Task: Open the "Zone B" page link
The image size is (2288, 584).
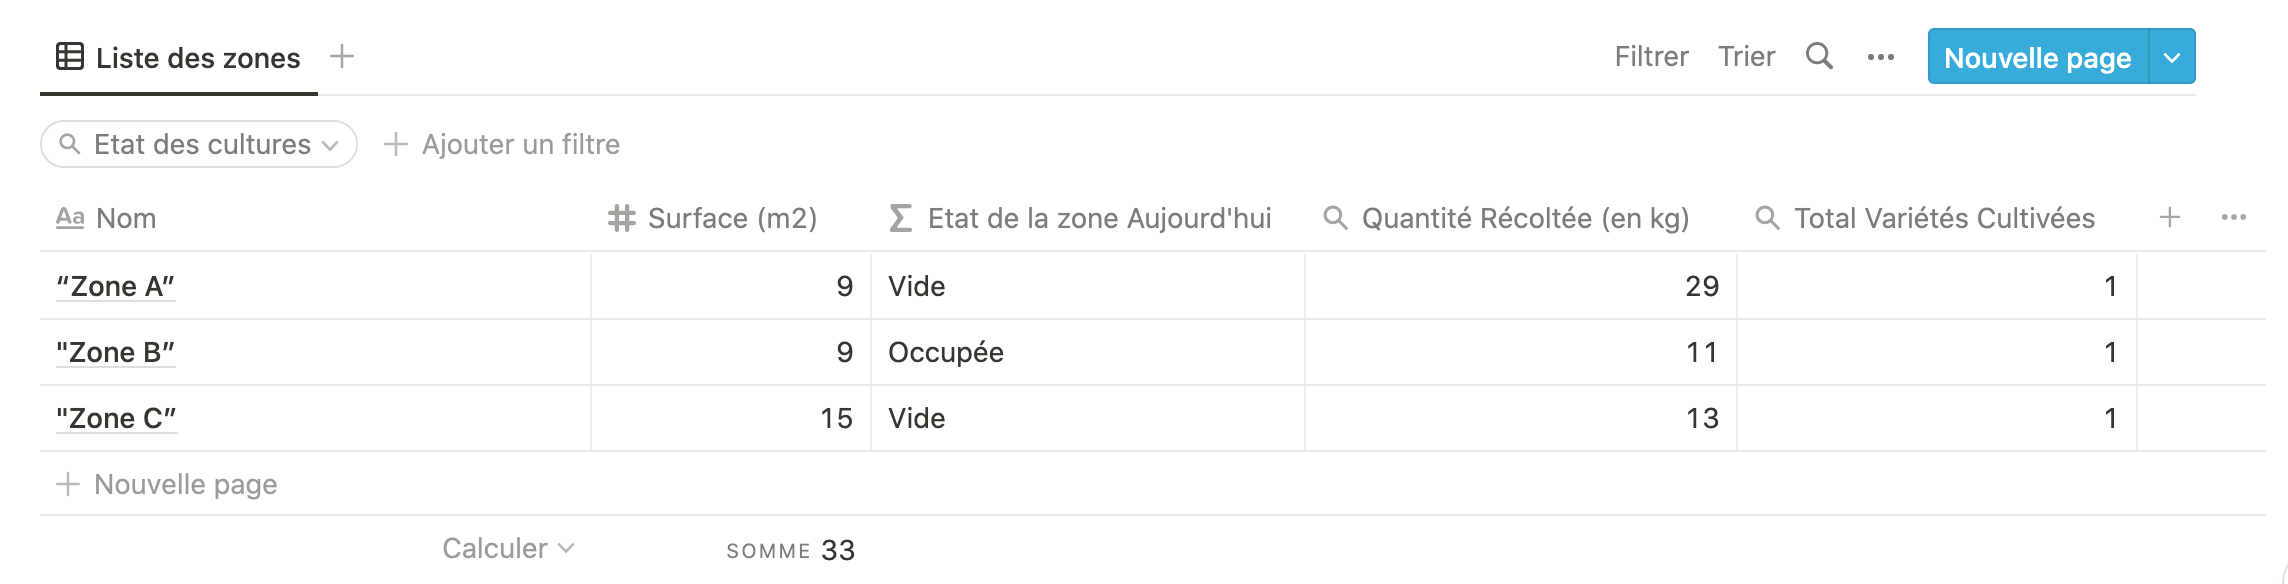Action: (116, 352)
